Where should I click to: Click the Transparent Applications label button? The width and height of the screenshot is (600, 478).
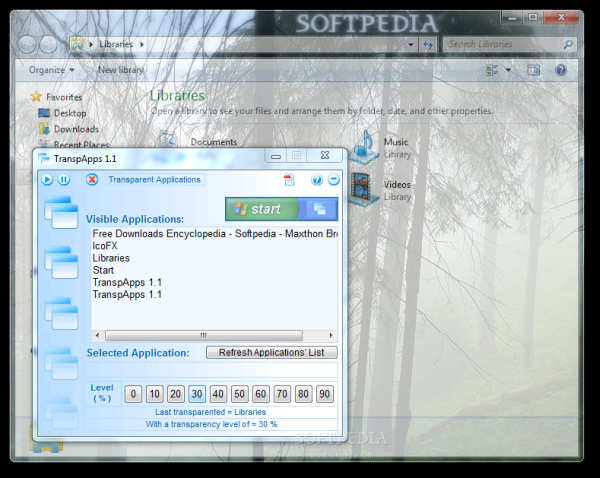pos(155,179)
